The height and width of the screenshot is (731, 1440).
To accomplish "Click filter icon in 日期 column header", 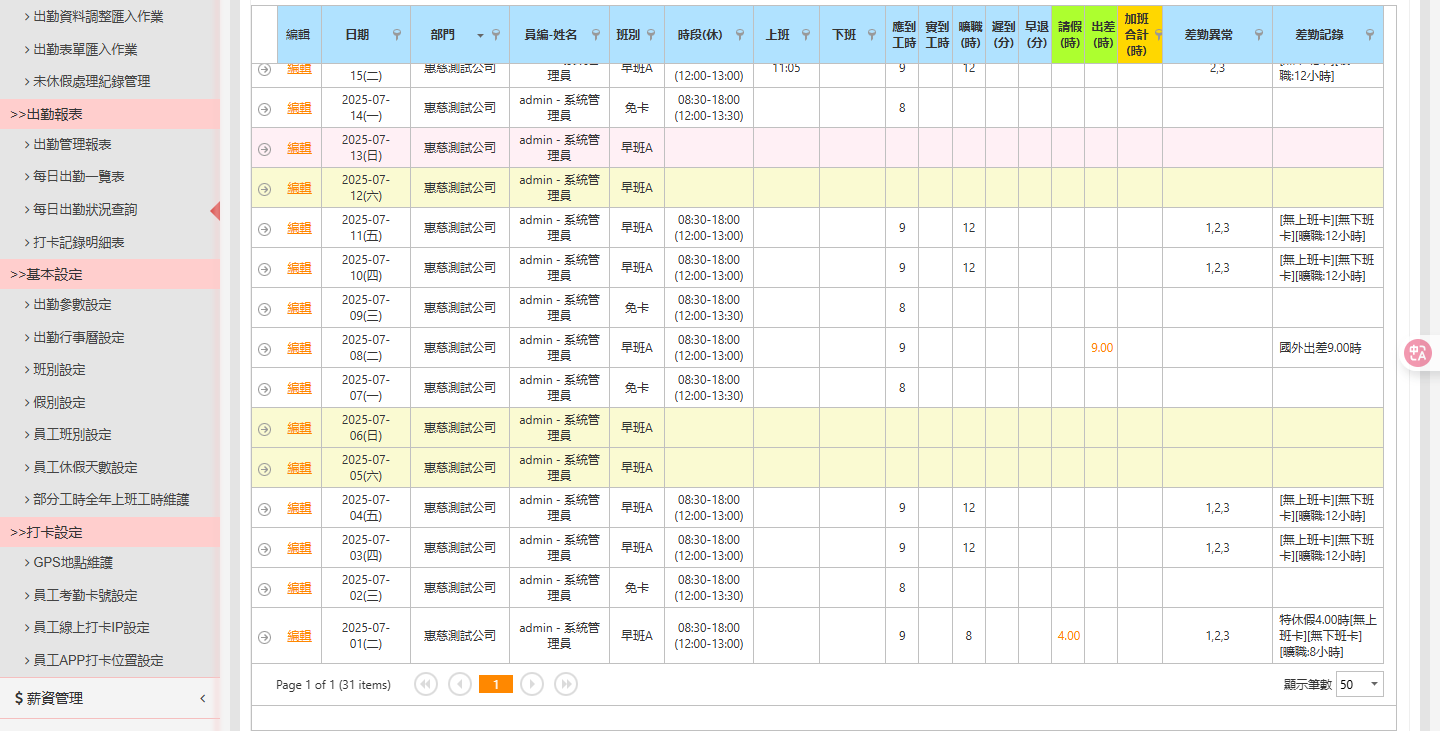I will pyautogui.click(x=398, y=35).
